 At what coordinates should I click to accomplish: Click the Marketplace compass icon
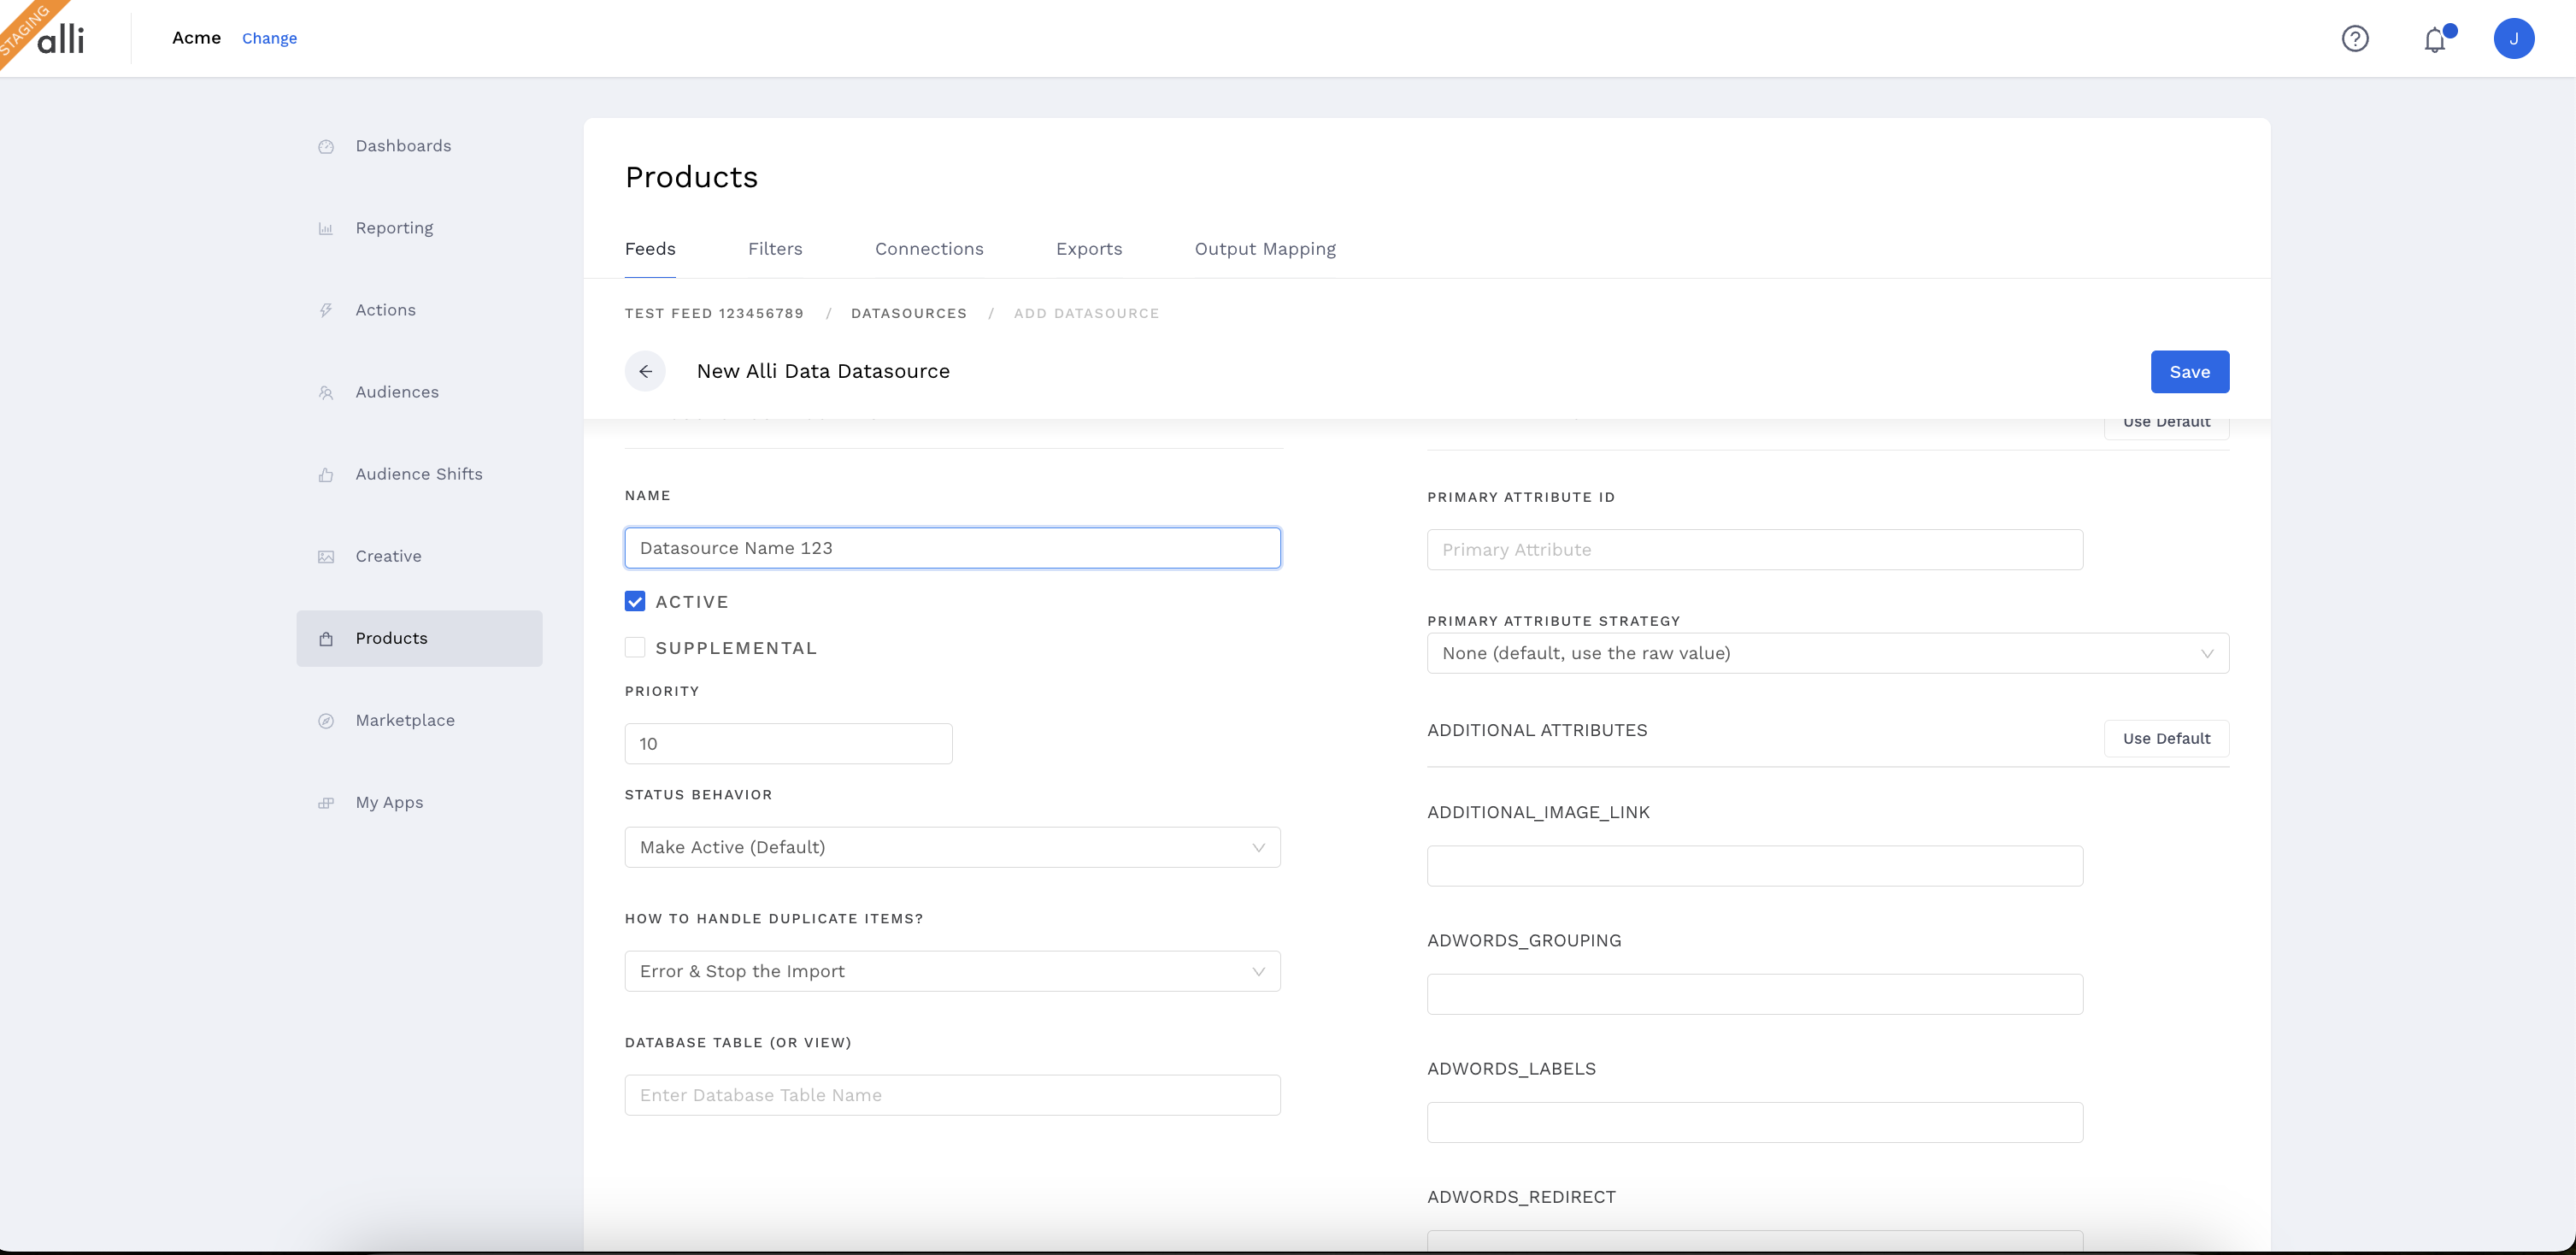(326, 721)
